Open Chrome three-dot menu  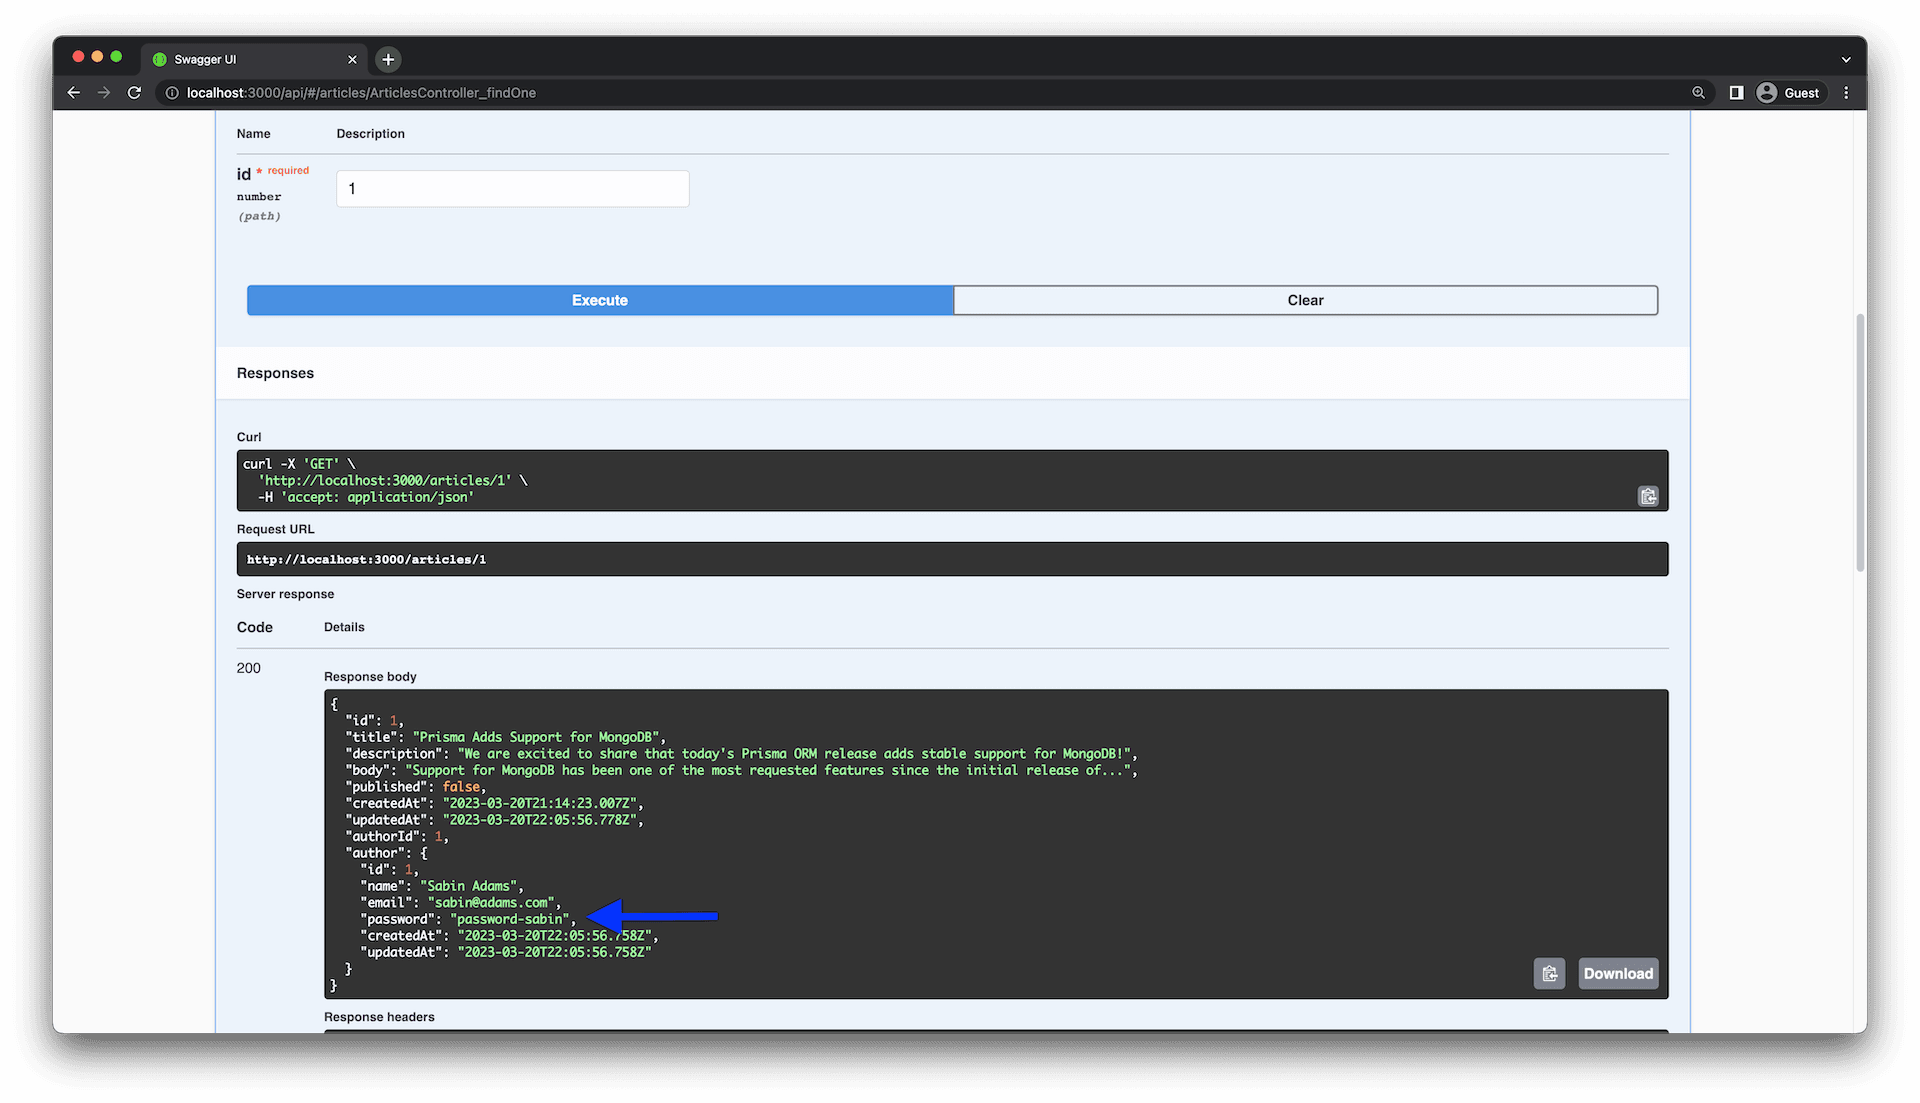(1846, 92)
